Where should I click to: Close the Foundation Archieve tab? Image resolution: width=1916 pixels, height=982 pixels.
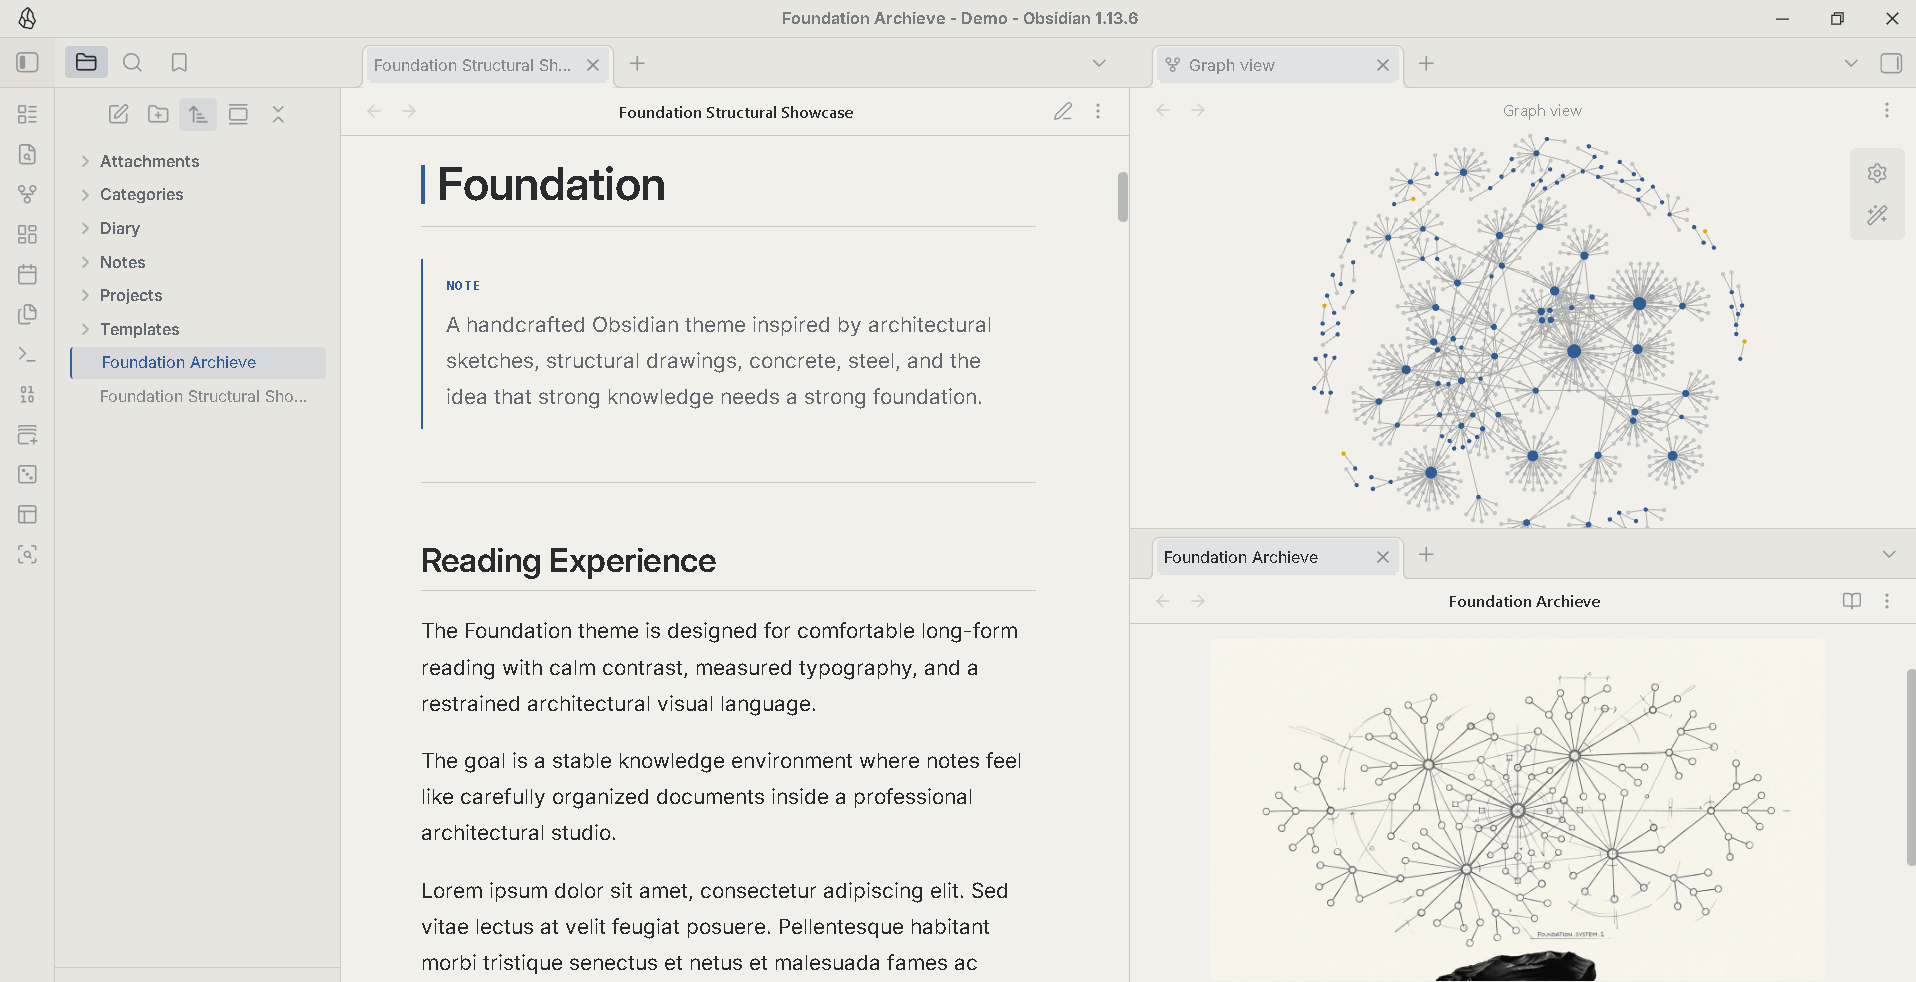click(x=1383, y=557)
